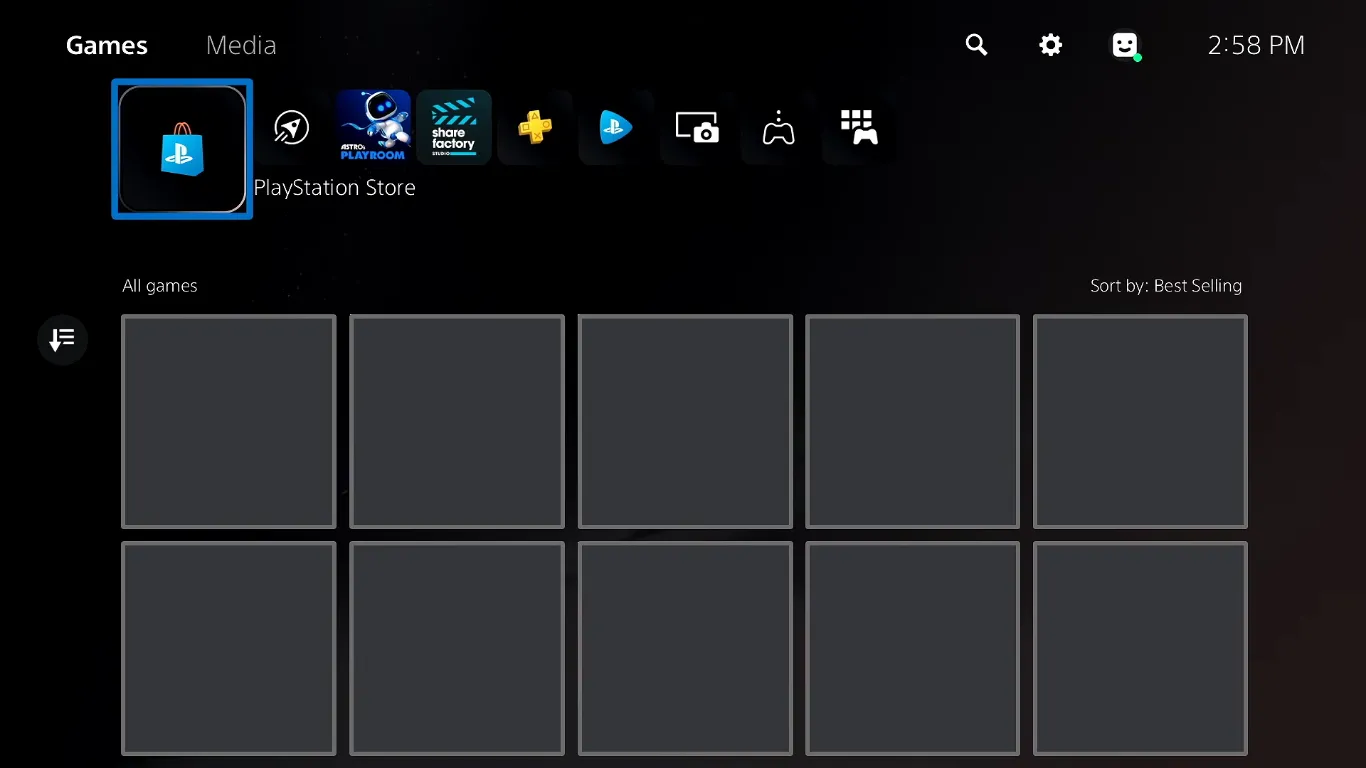
Task: Switch to the Media tab
Action: coord(241,45)
